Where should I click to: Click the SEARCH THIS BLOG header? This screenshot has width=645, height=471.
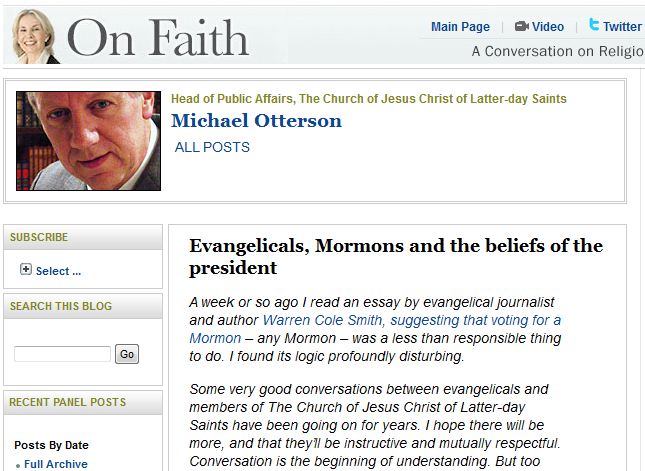tap(60, 306)
